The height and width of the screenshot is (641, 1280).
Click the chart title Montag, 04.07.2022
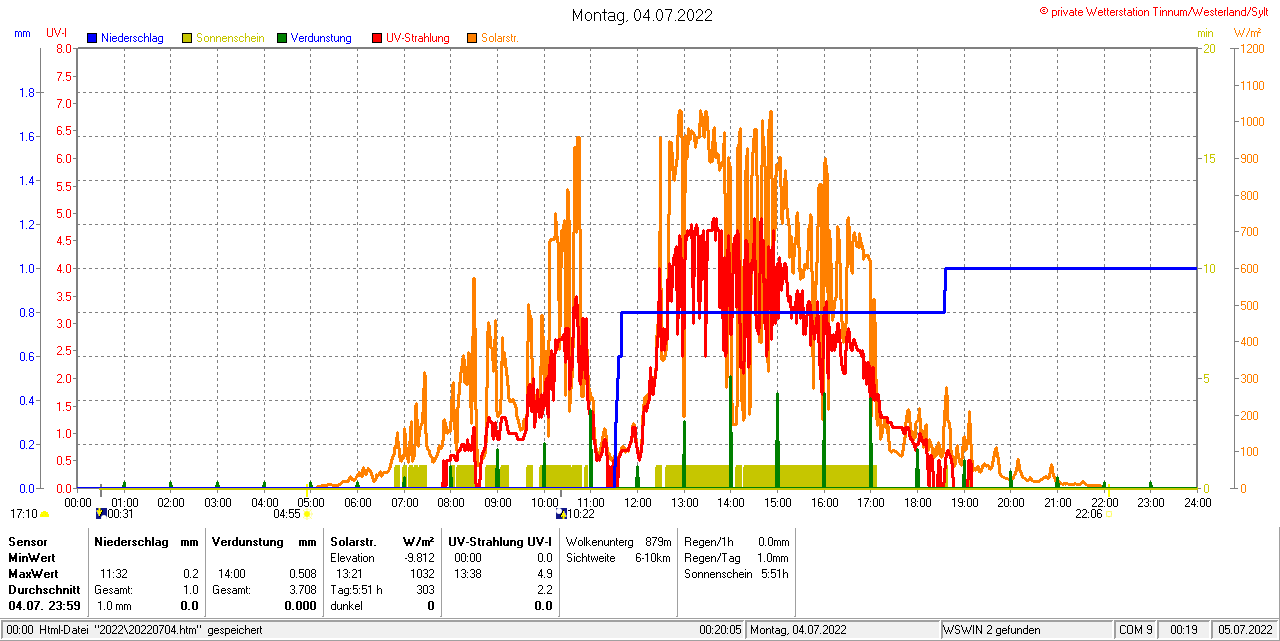[642, 15]
